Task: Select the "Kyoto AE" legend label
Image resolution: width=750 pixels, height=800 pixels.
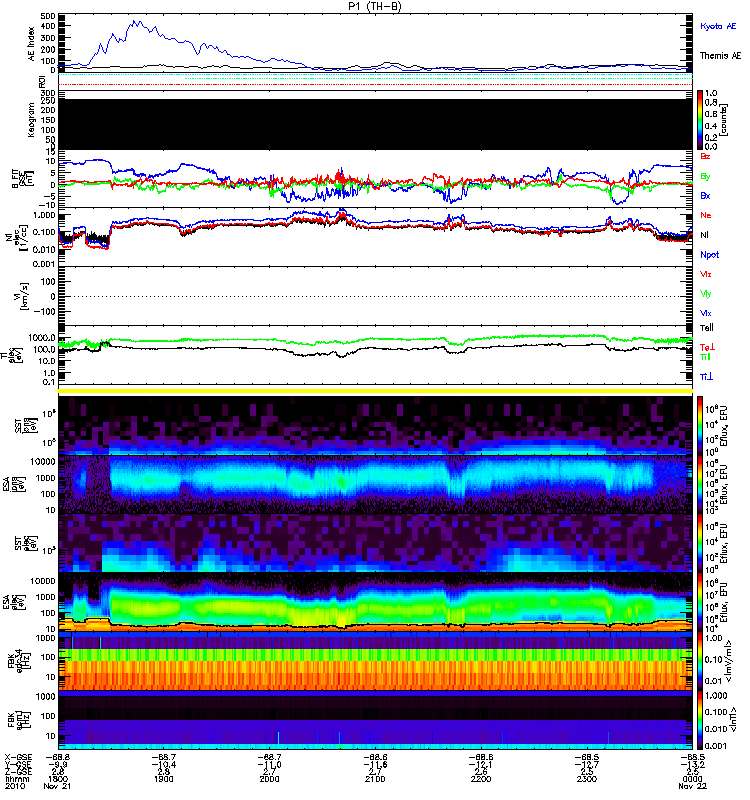Action: tap(718, 26)
